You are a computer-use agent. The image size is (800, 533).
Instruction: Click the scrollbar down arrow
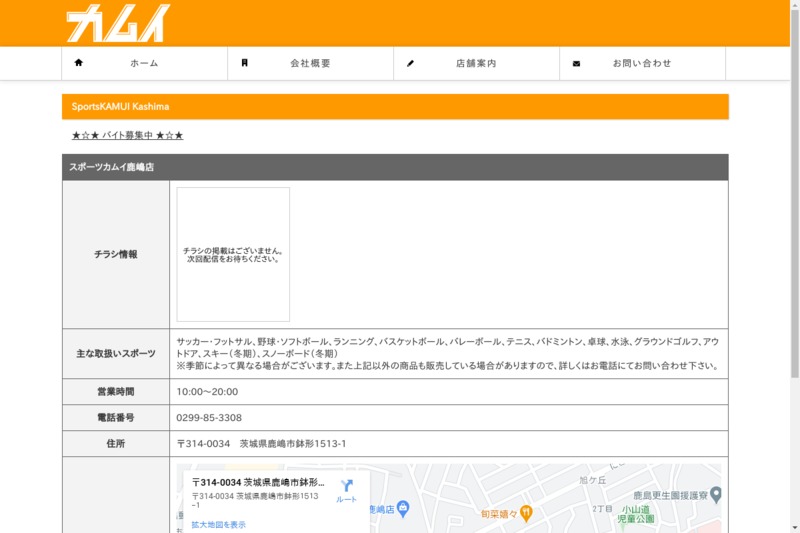pos(795,528)
